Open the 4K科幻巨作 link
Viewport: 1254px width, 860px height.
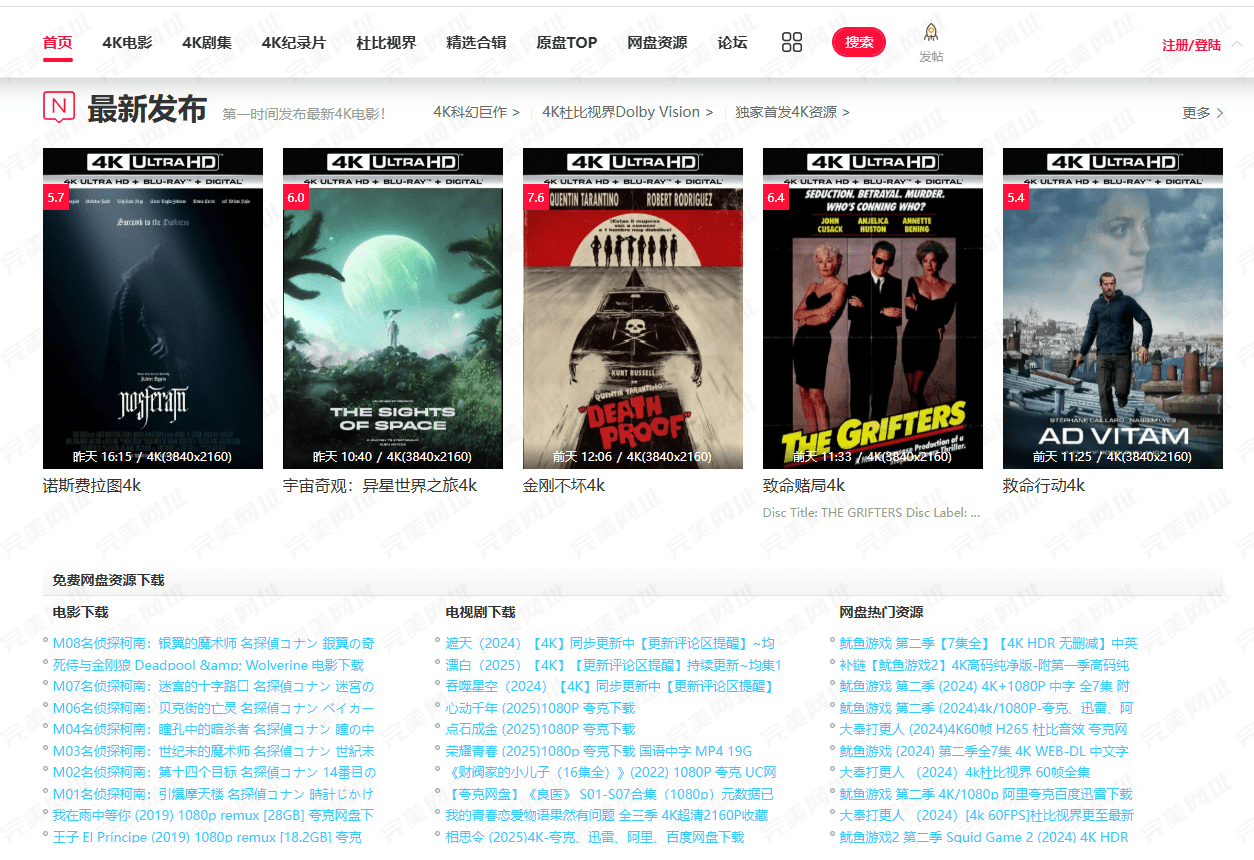[476, 112]
